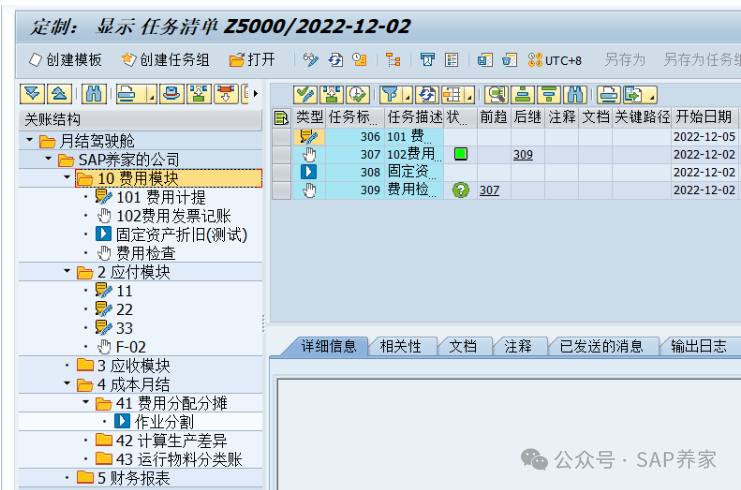Screen dimensions: 741x490
Task: Select tree item 固定资产折旧(测试)
Action: [x=180, y=234]
